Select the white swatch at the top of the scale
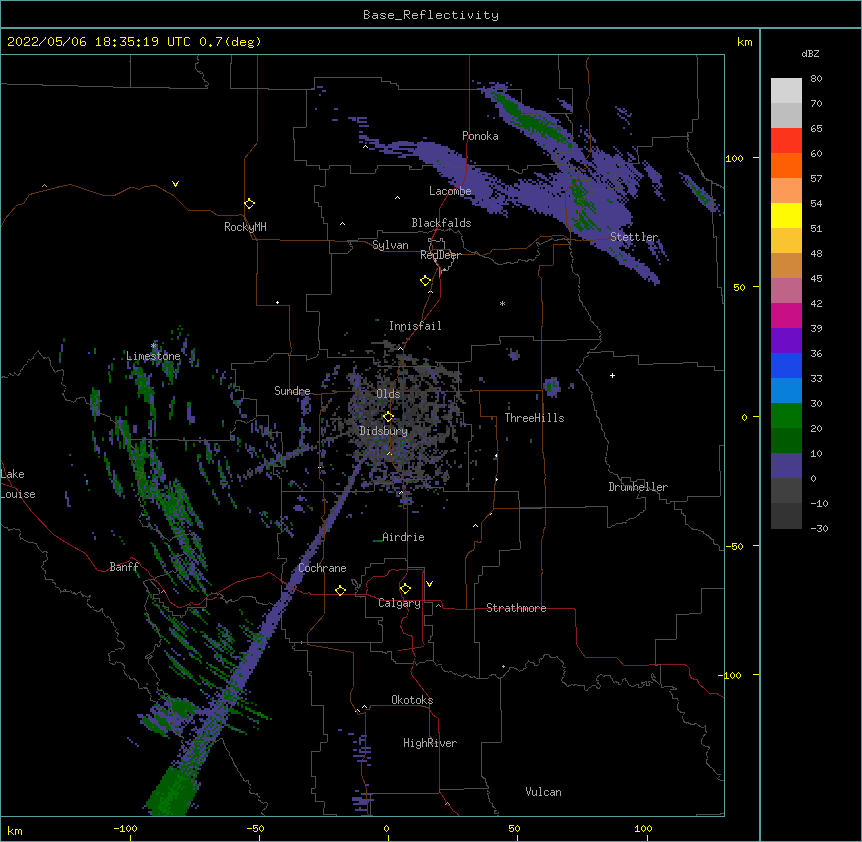Screen dimensions: 862x842 point(786,91)
